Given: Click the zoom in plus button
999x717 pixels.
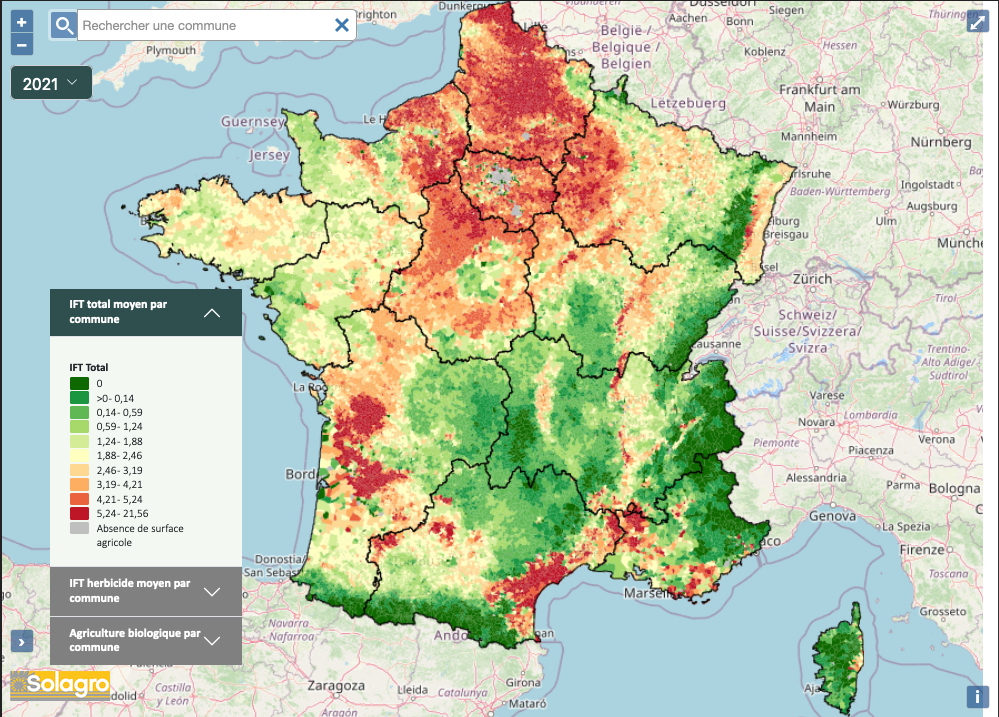Looking at the screenshot, I should [x=22, y=22].
